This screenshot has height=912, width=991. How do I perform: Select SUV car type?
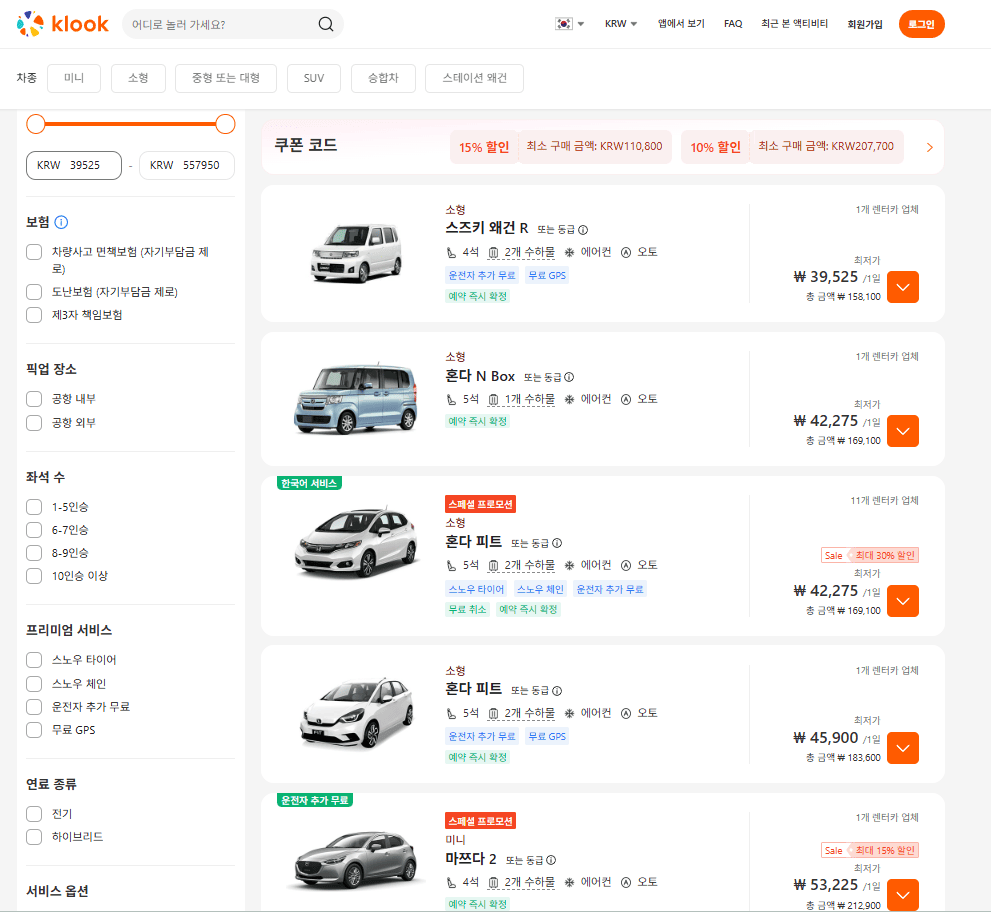[313, 78]
